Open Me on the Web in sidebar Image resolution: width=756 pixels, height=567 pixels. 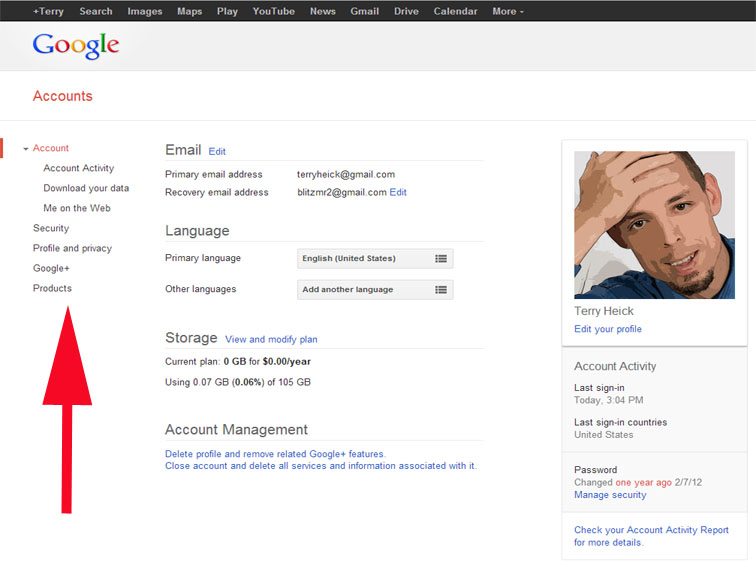pos(77,208)
